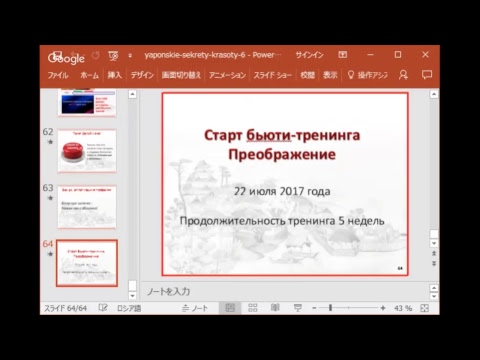
Task: Open Ribbon Display Options button
Action: click(x=343, y=55)
